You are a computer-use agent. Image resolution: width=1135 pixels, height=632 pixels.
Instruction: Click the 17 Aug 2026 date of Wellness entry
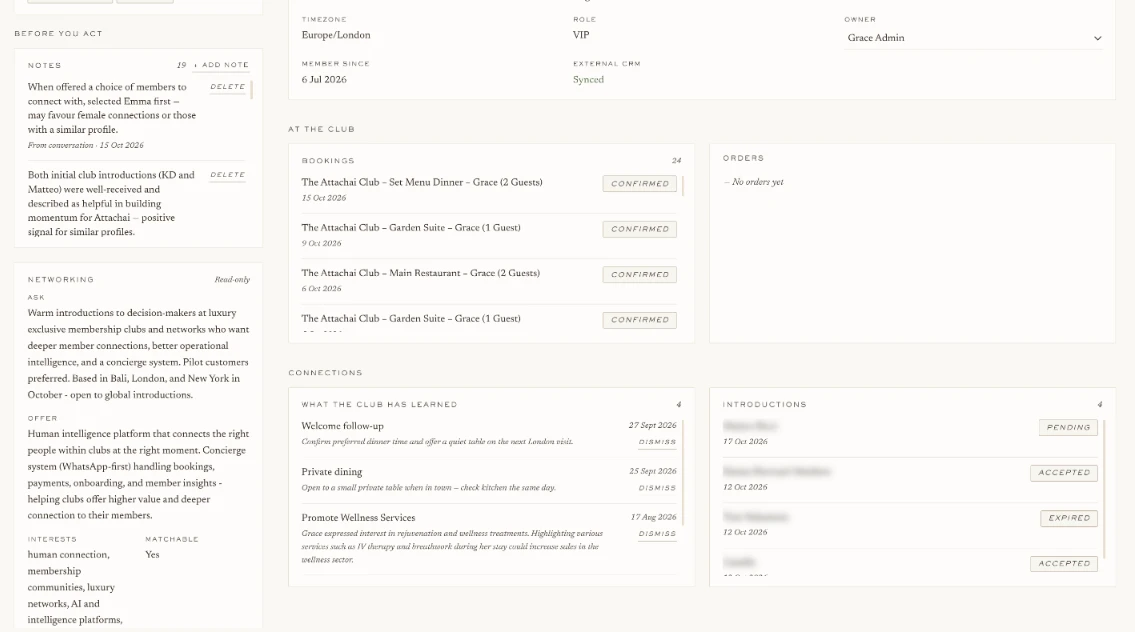[654, 518]
